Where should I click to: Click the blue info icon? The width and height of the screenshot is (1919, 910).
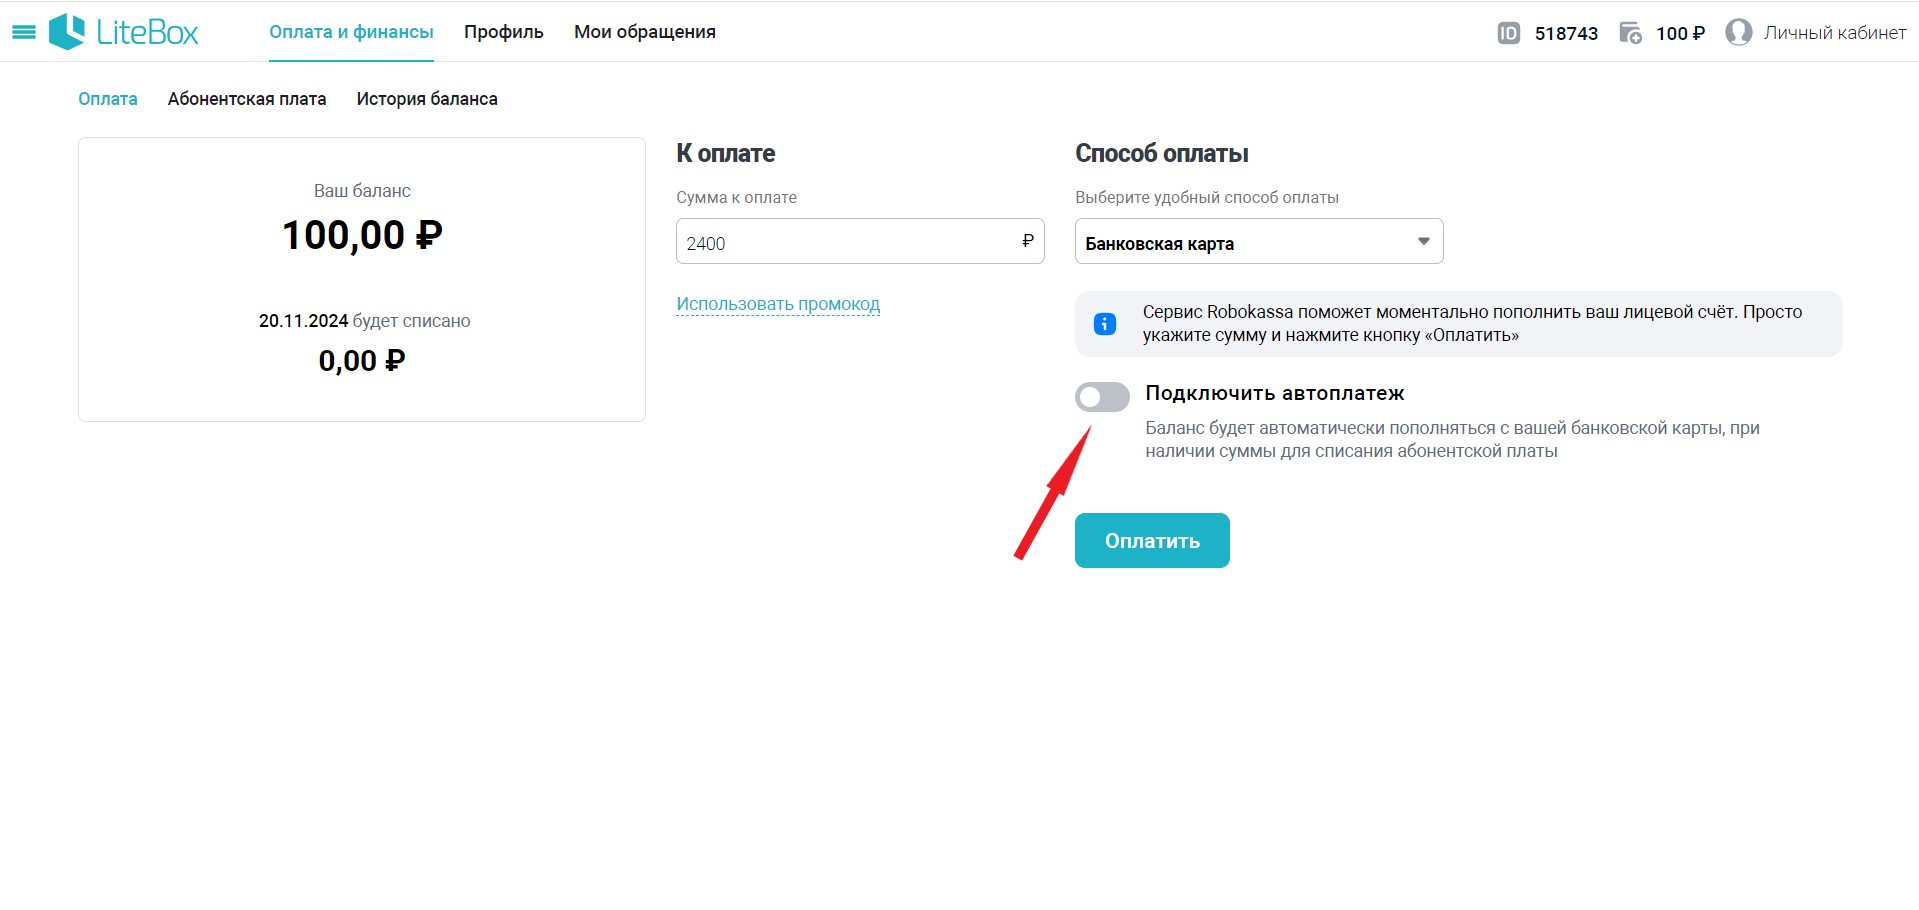pyautogui.click(x=1104, y=323)
